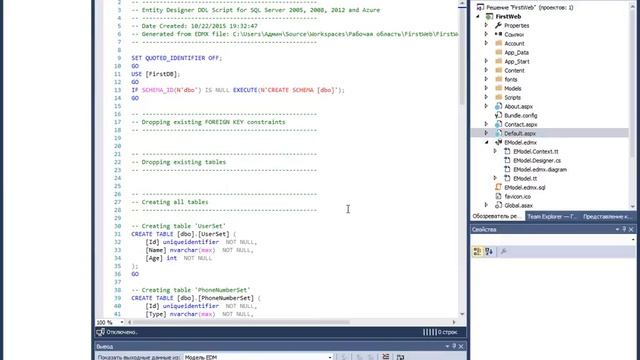This screenshot has width=640, height=360.
Task: Collapse the FirstWeb project node
Action: [478, 16]
